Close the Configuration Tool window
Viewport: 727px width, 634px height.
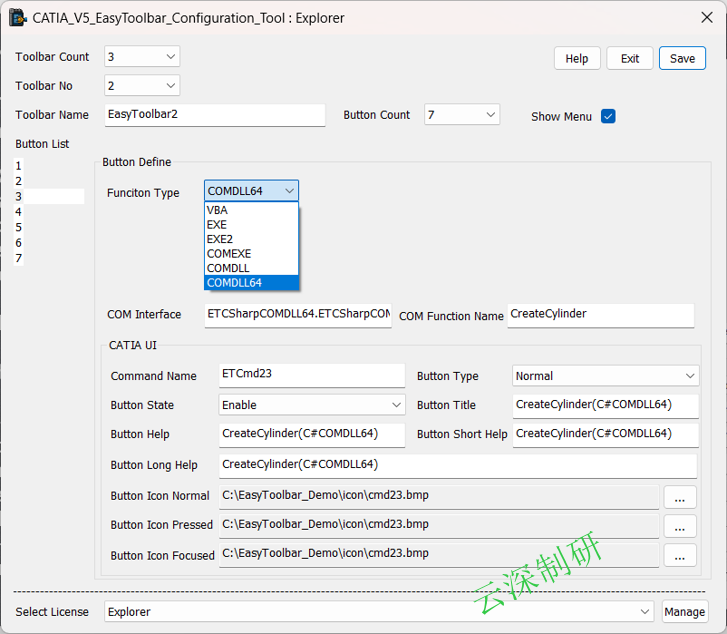pyautogui.click(x=707, y=18)
